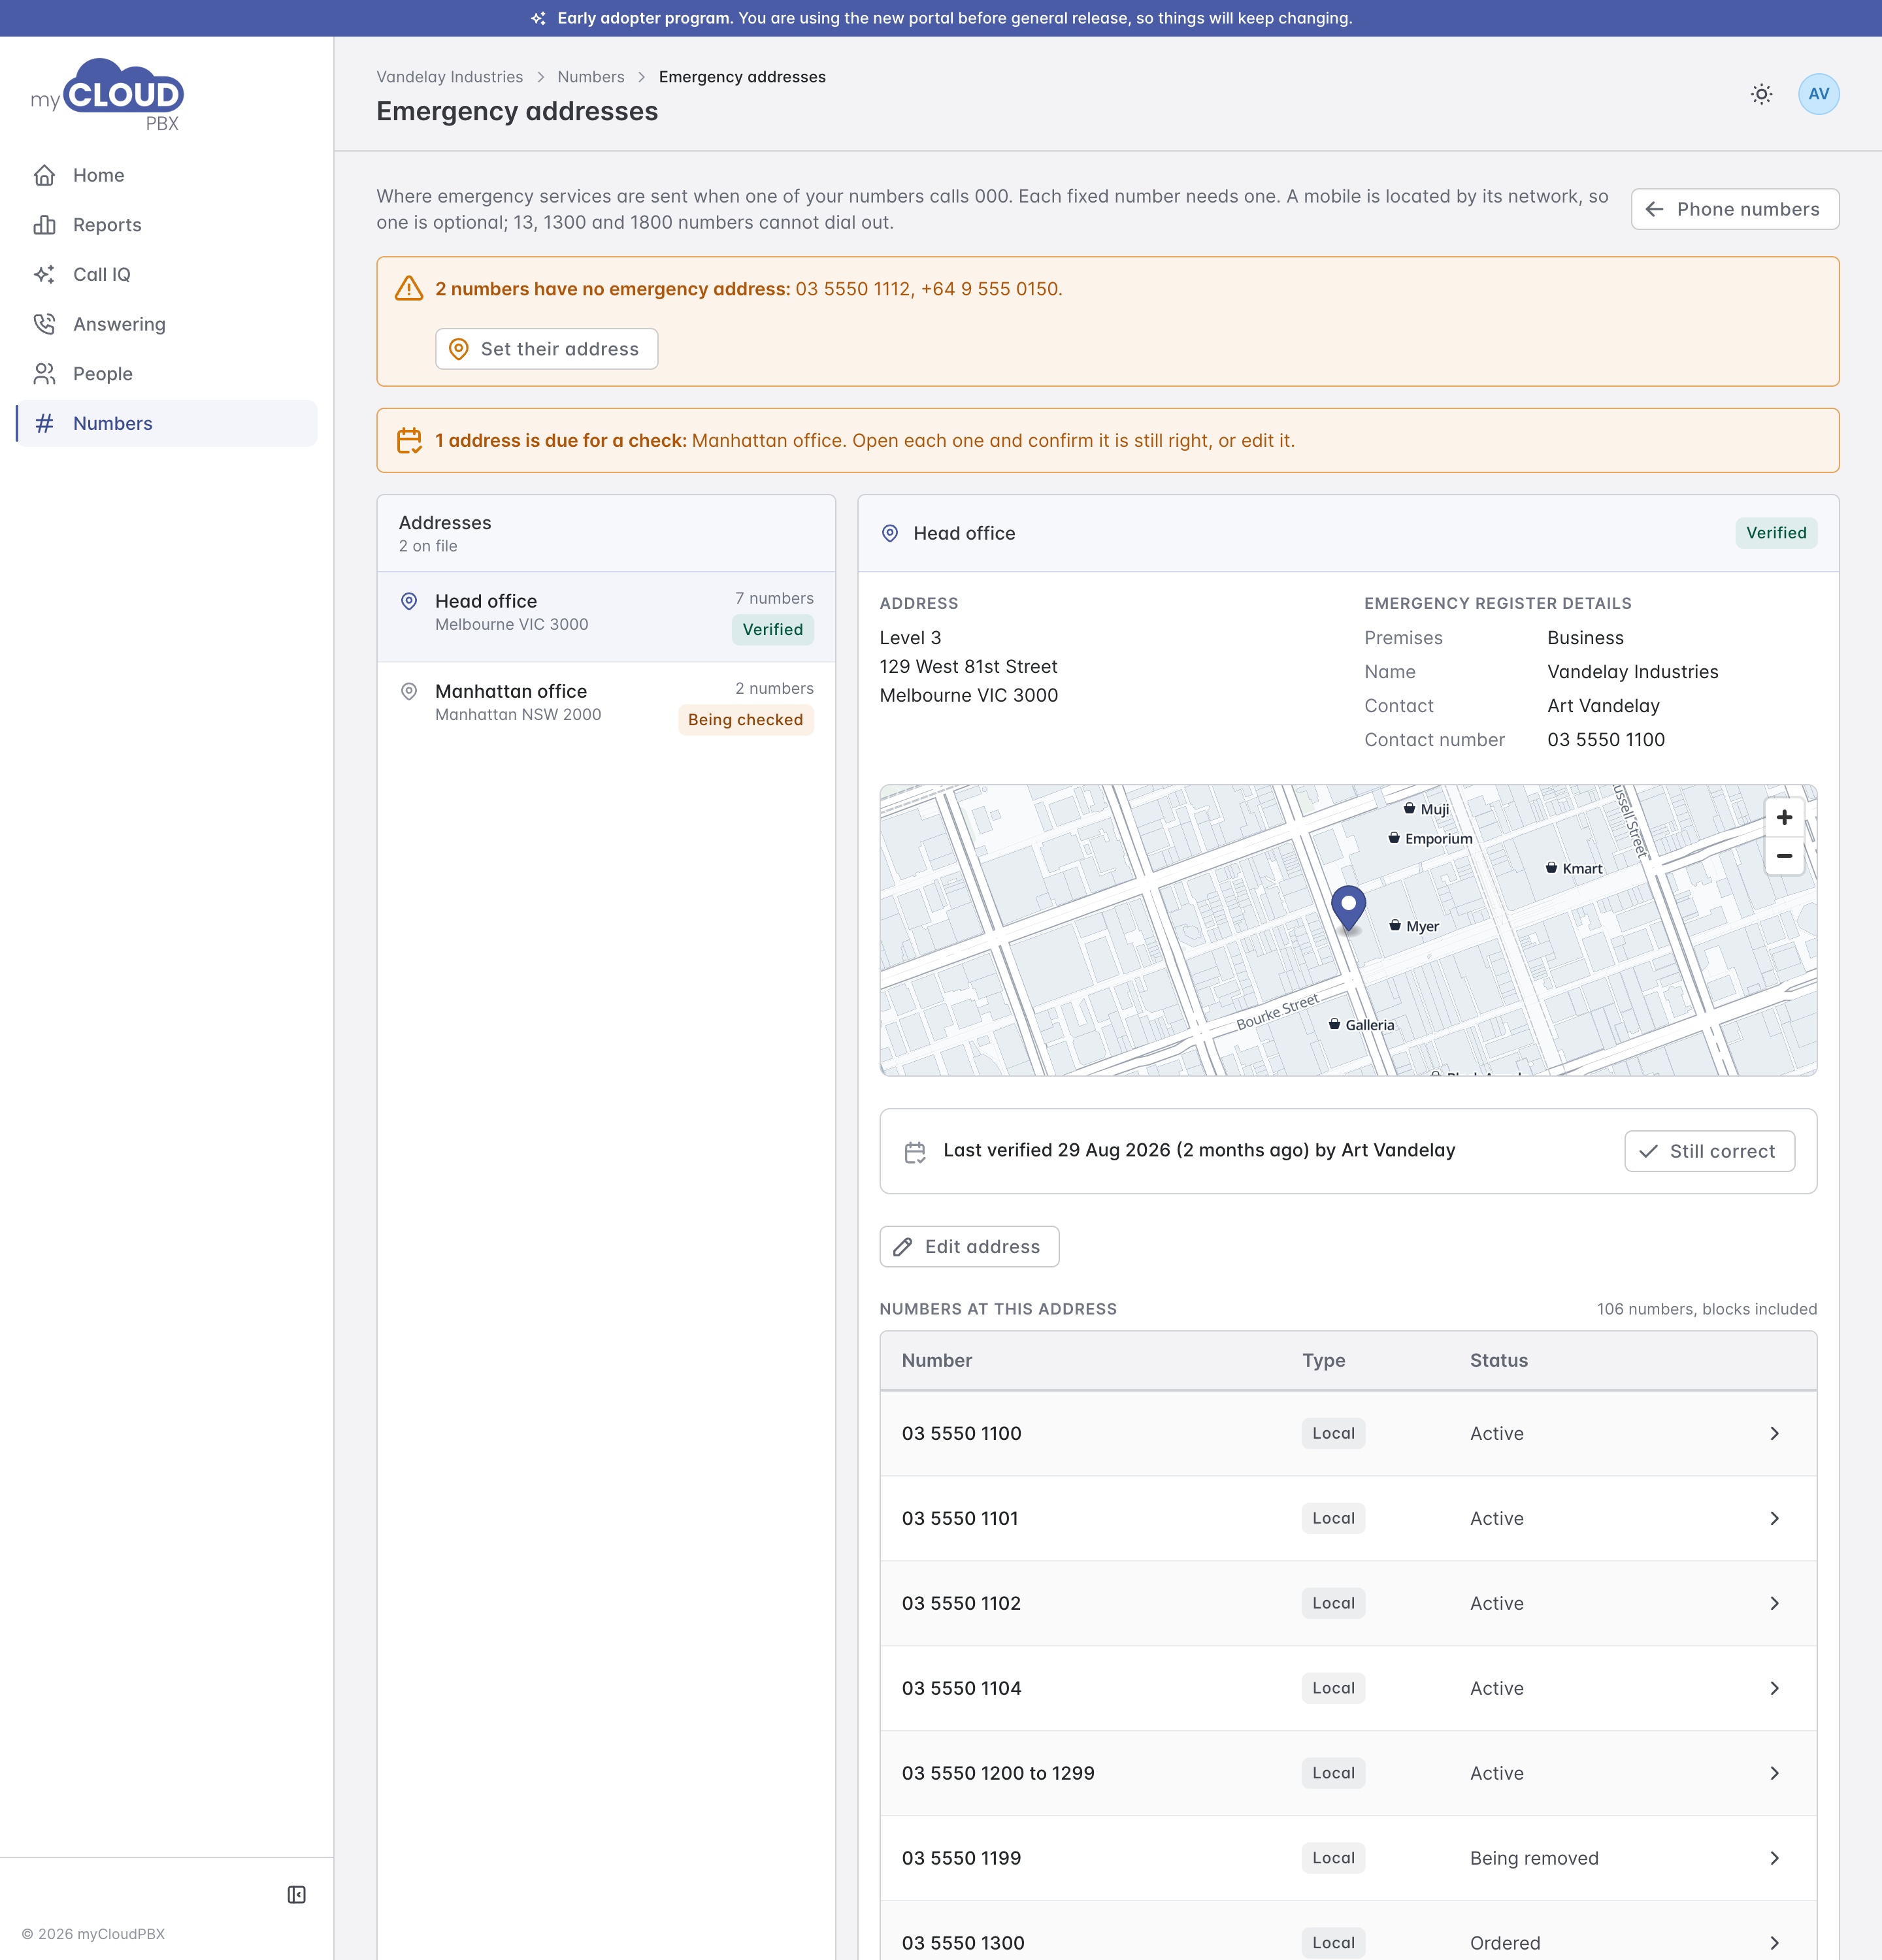Open the AV user avatar menu
The image size is (1882, 1960).
[1818, 94]
